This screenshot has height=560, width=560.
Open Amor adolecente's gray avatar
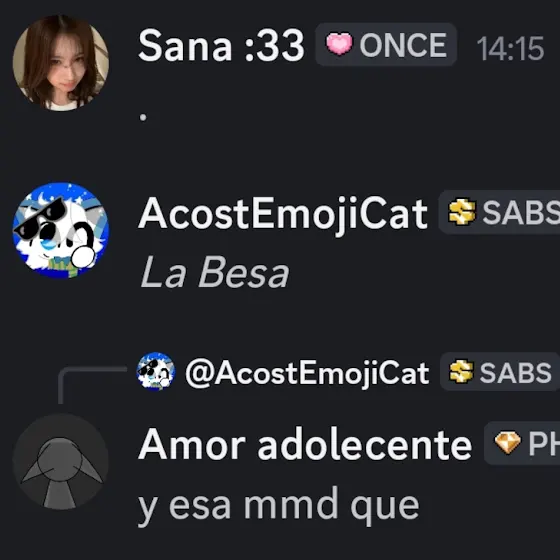pyautogui.click(x=61, y=461)
